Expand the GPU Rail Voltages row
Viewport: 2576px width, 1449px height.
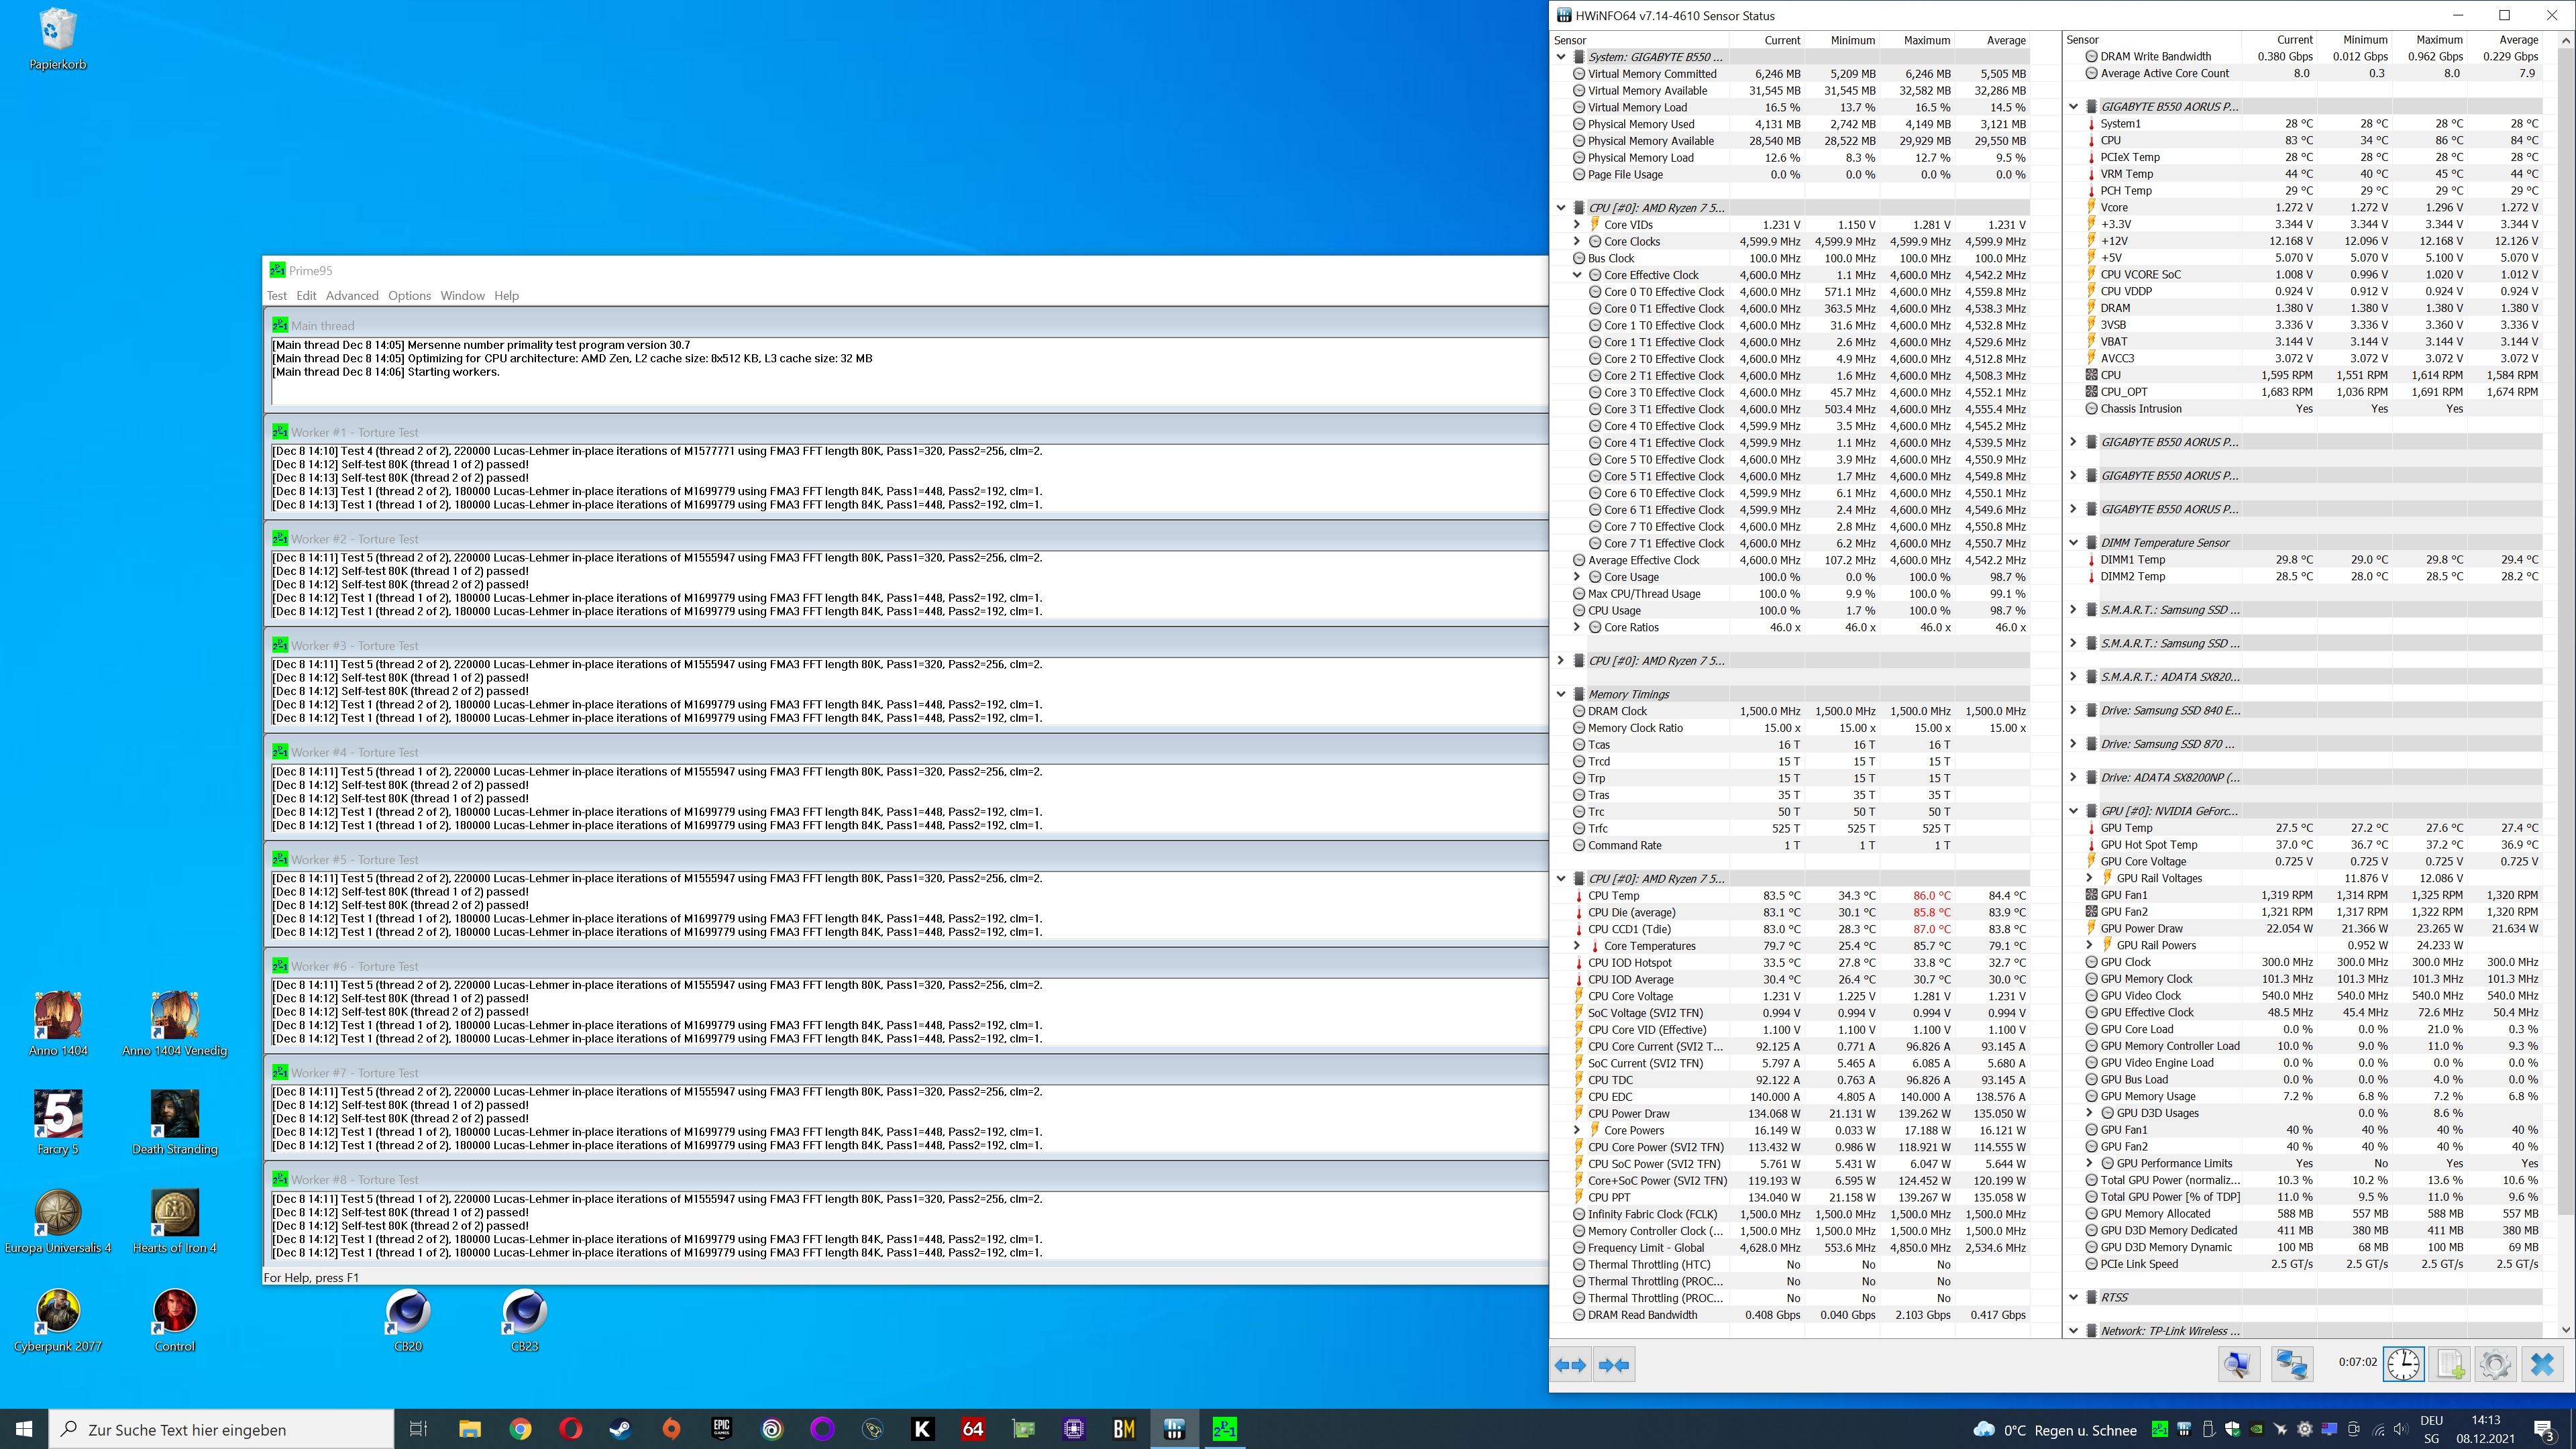point(2089,878)
